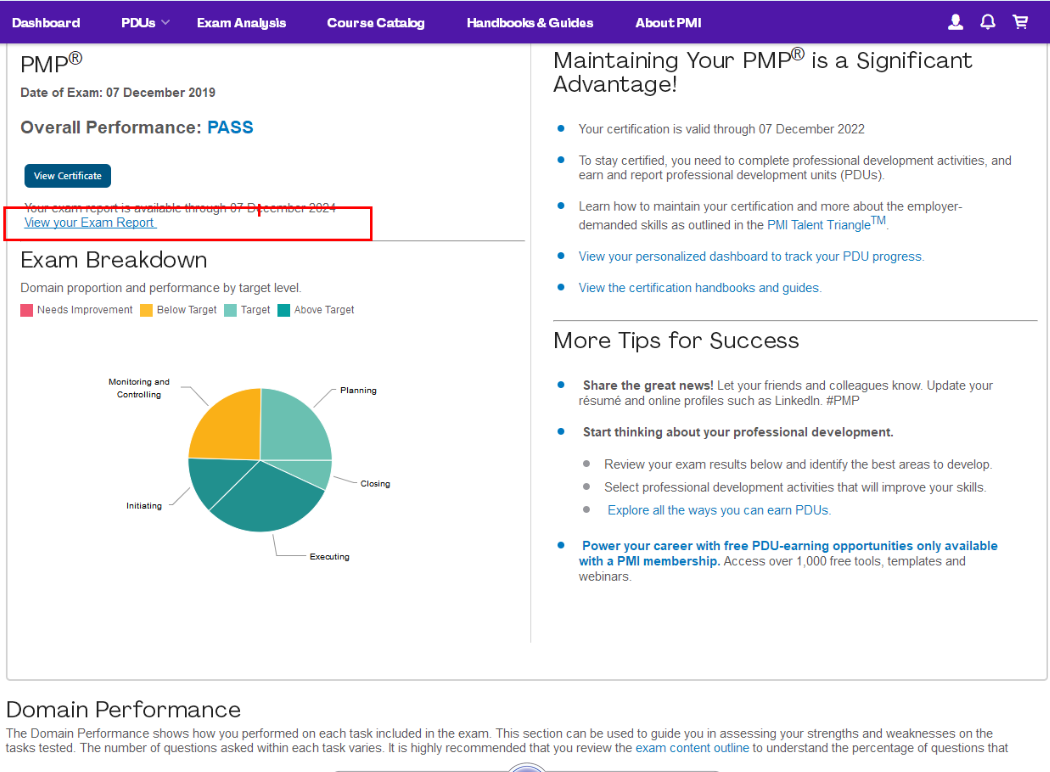The width and height of the screenshot is (1050, 772).
Task: Expand the PDUs dropdown menu
Action: 145,22
